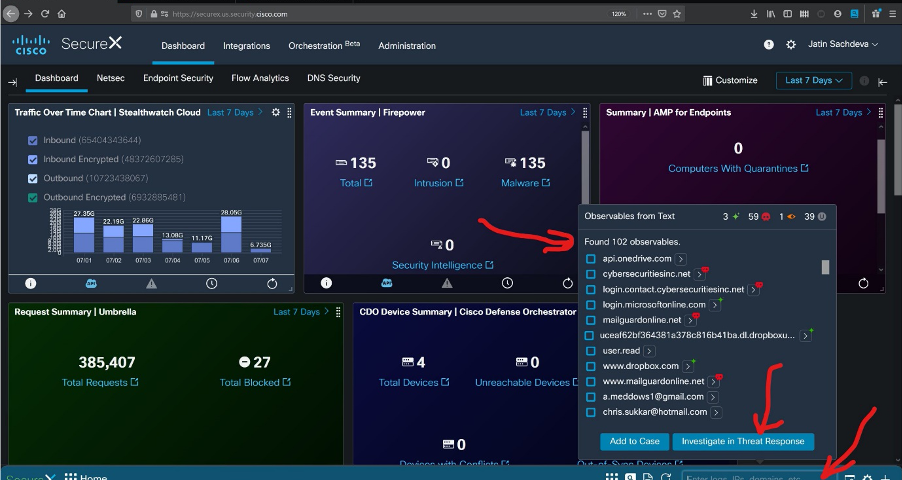Image resolution: width=902 pixels, height=480 pixels.
Task: Open Stealthwatch tile drag handle menu
Action: [289, 113]
